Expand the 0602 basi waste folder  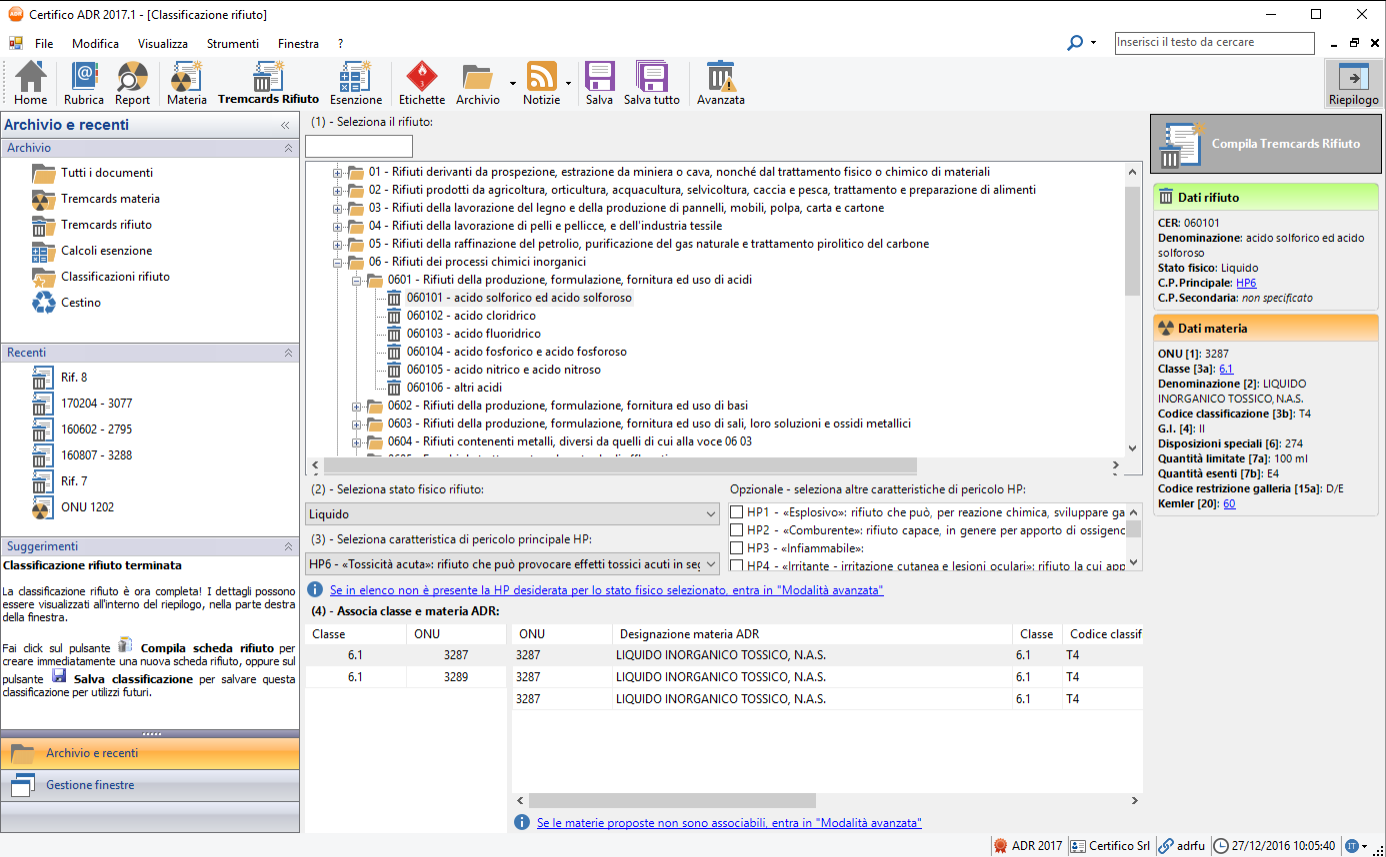(x=357, y=406)
